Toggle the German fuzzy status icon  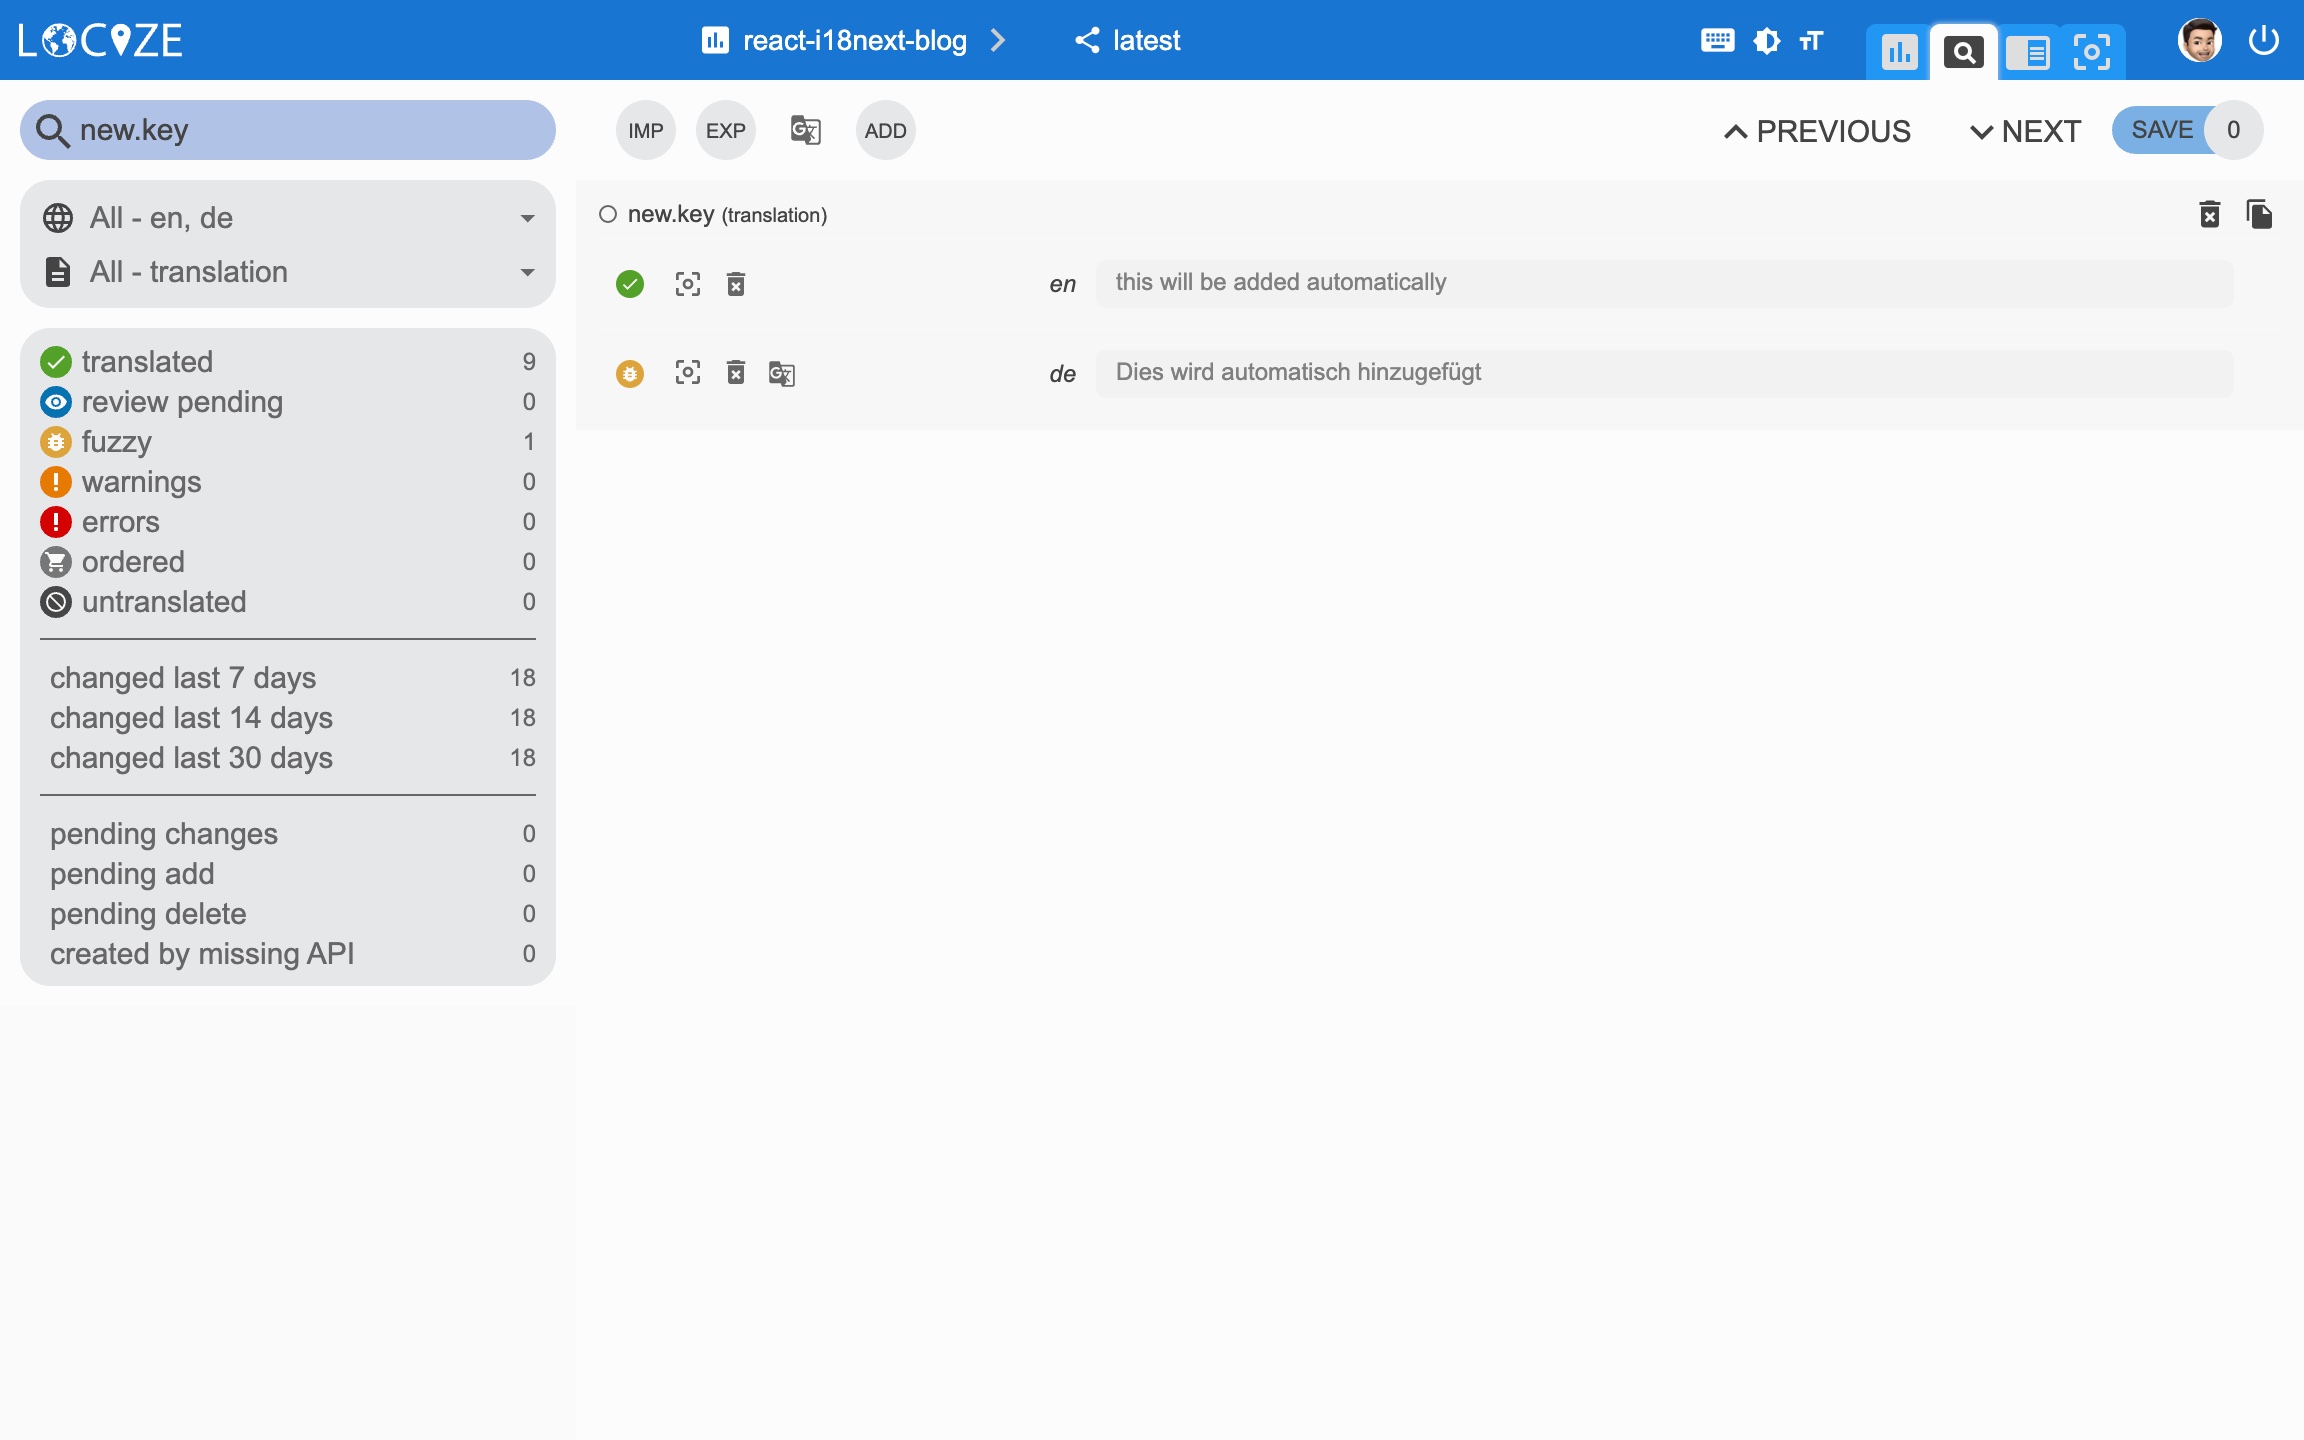point(630,374)
